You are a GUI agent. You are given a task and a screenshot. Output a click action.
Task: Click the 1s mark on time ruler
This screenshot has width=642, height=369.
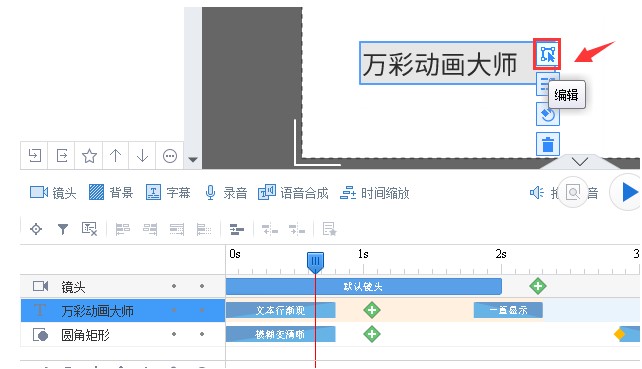click(x=363, y=254)
